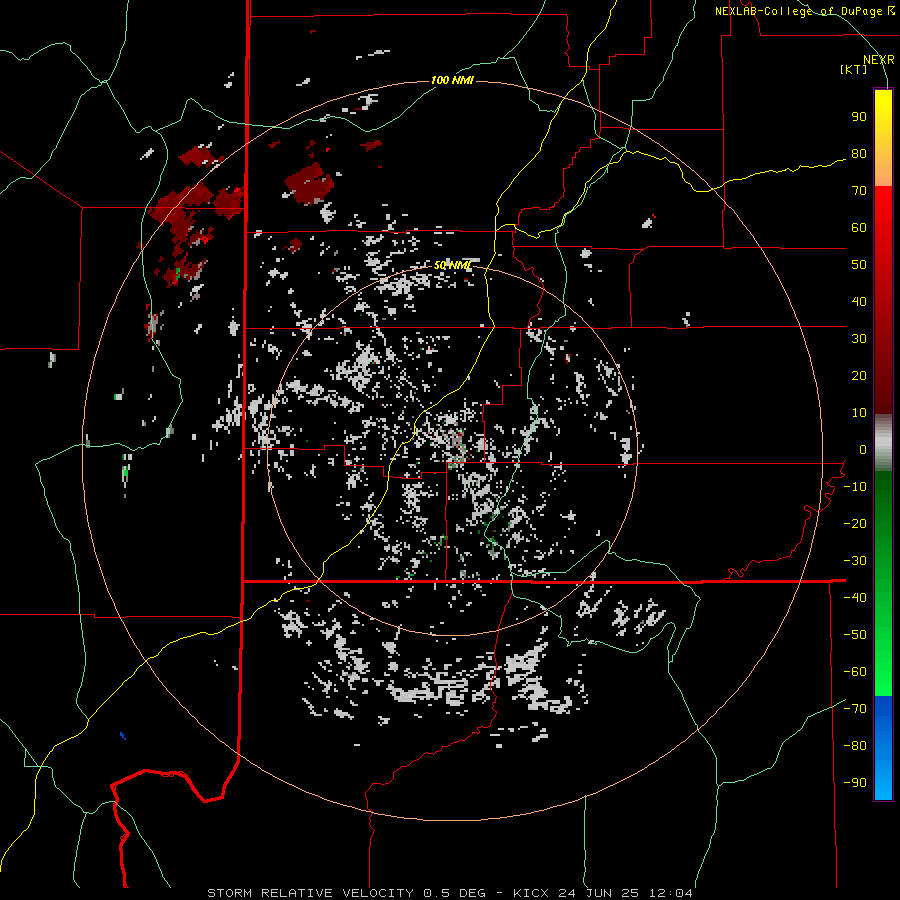
Task: Click the bright green segment near -60
Action: [x=883, y=674]
